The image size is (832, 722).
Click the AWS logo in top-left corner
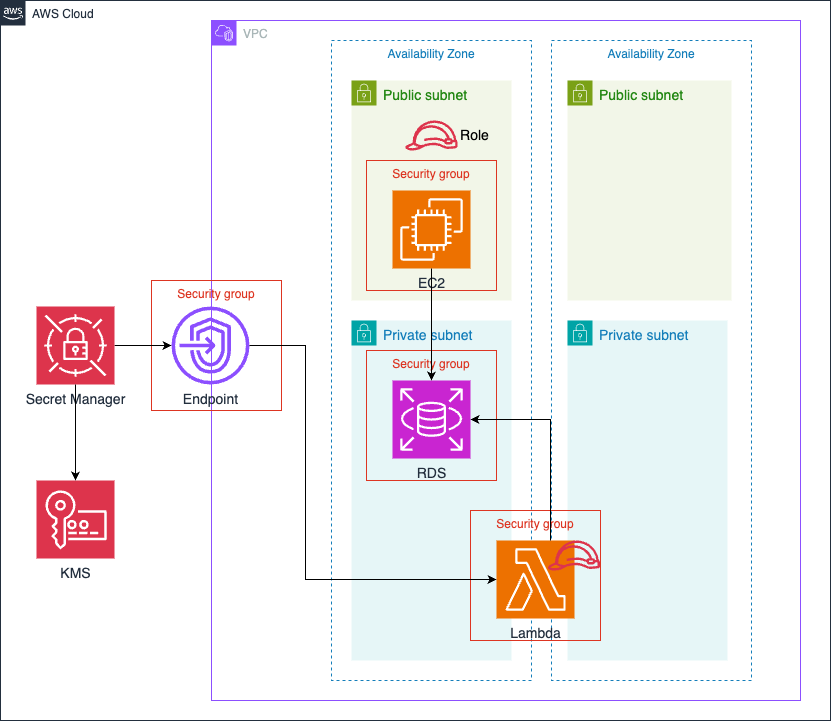(x=13, y=13)
